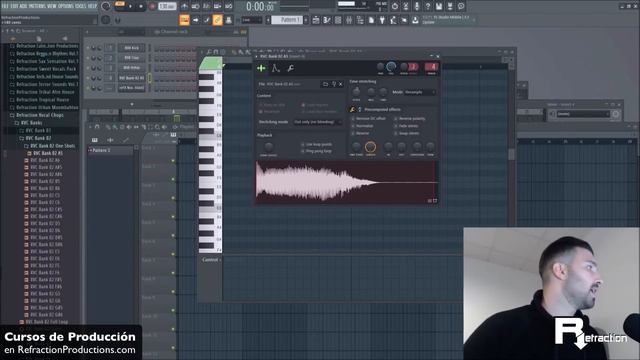Open the miscellaneous wrench tab in the sampler
Screen dimensions: 640x360
(290, 68)
